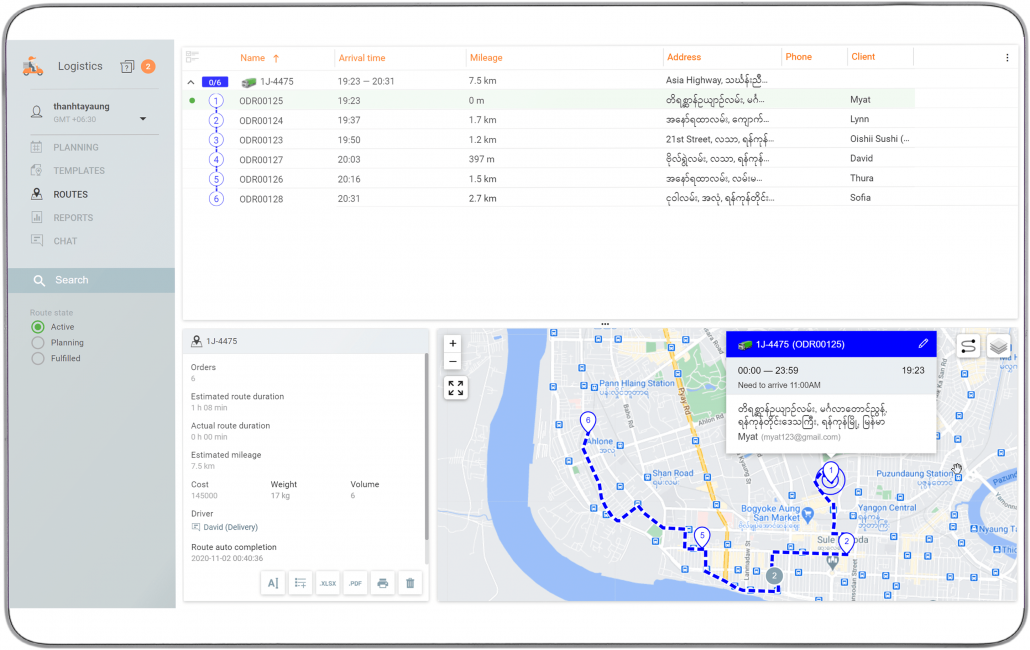The image size is (1030, 650).
Task: Toggle fullscreen map view
Action: [x=455, y=388]
